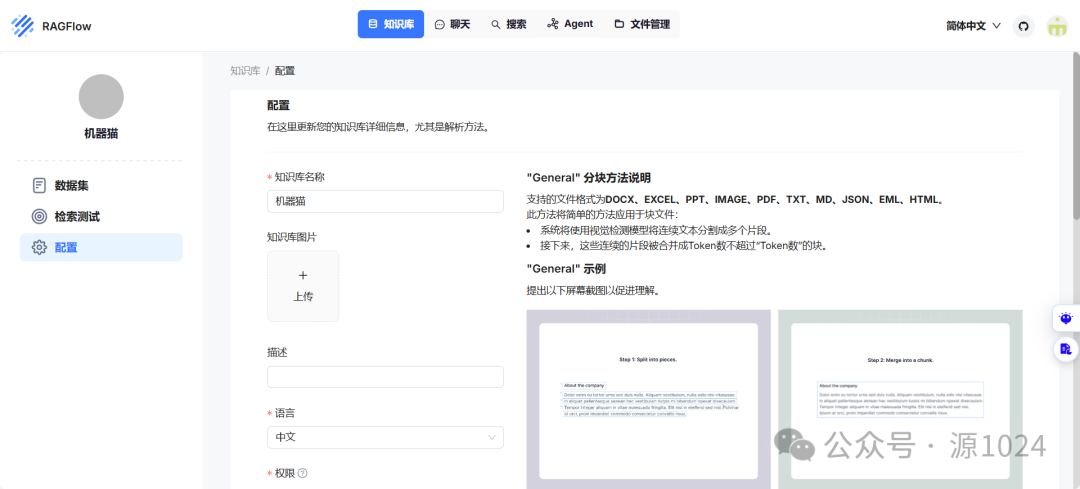Open the 语言 dropdown showing 中文
This screenshot has height=489, width=1080.
tap(385, 437)
